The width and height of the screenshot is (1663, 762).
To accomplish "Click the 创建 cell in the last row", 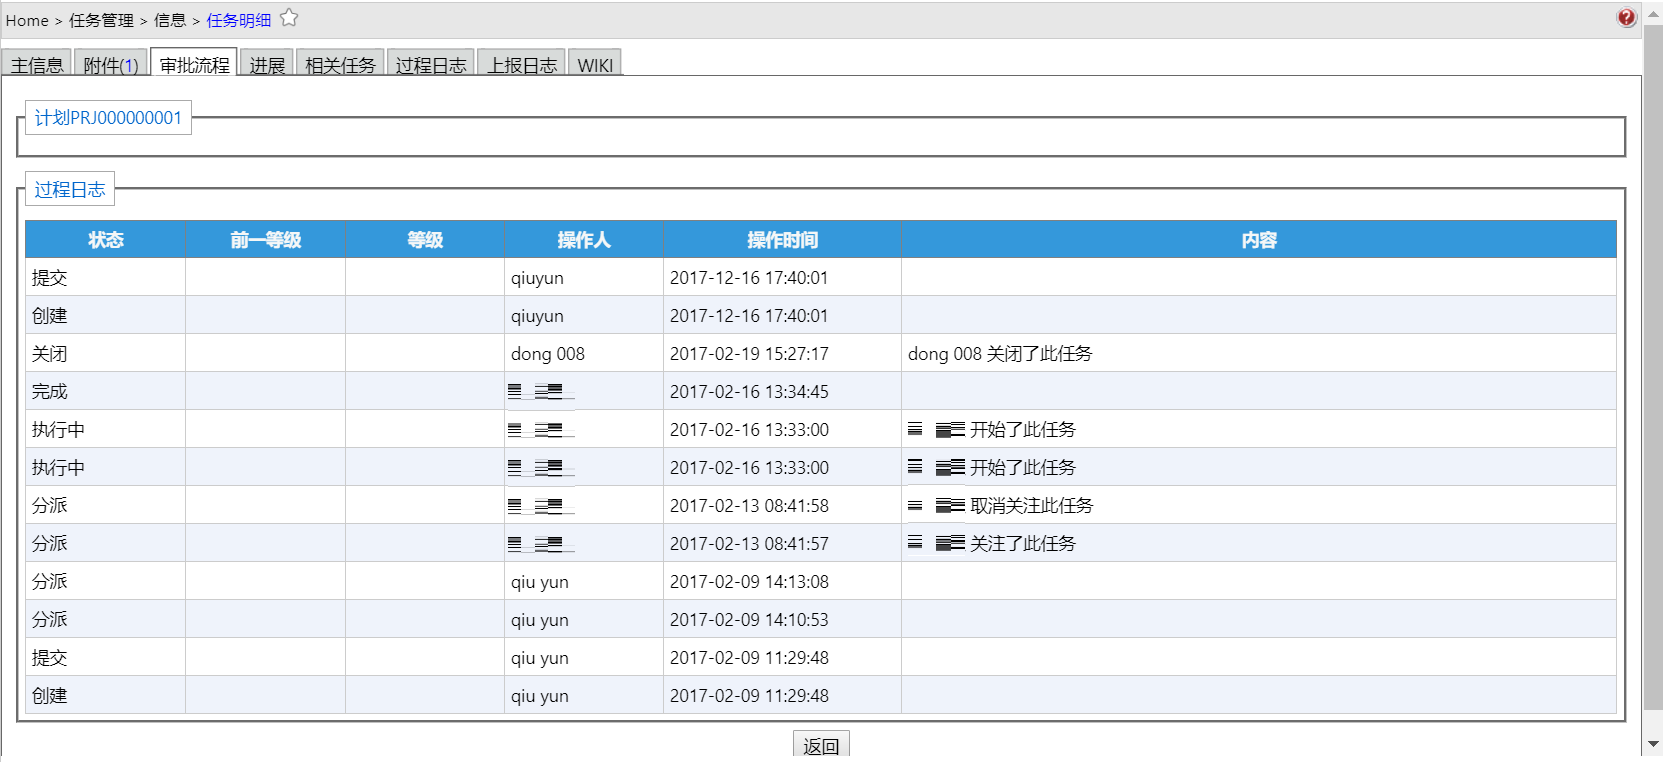I will click(106, 695).
